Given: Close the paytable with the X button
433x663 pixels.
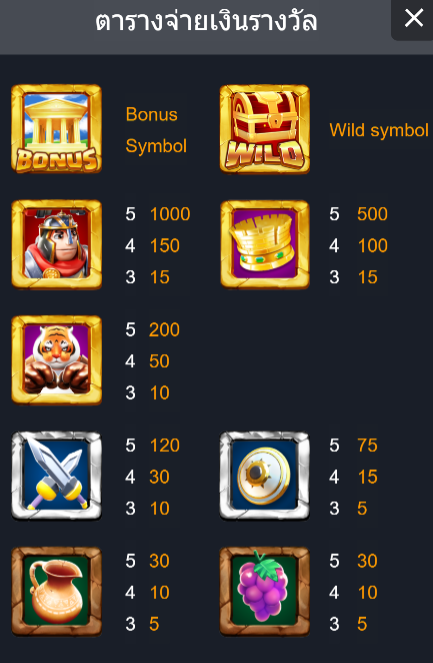Looking at the screenshot, I should (413, 19).
